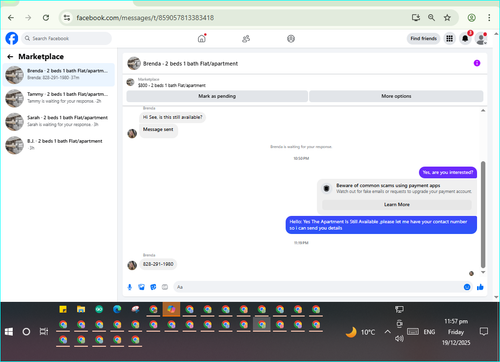
Task: Open the Tammy 2 beds conversation
Action: pos(59,98)
